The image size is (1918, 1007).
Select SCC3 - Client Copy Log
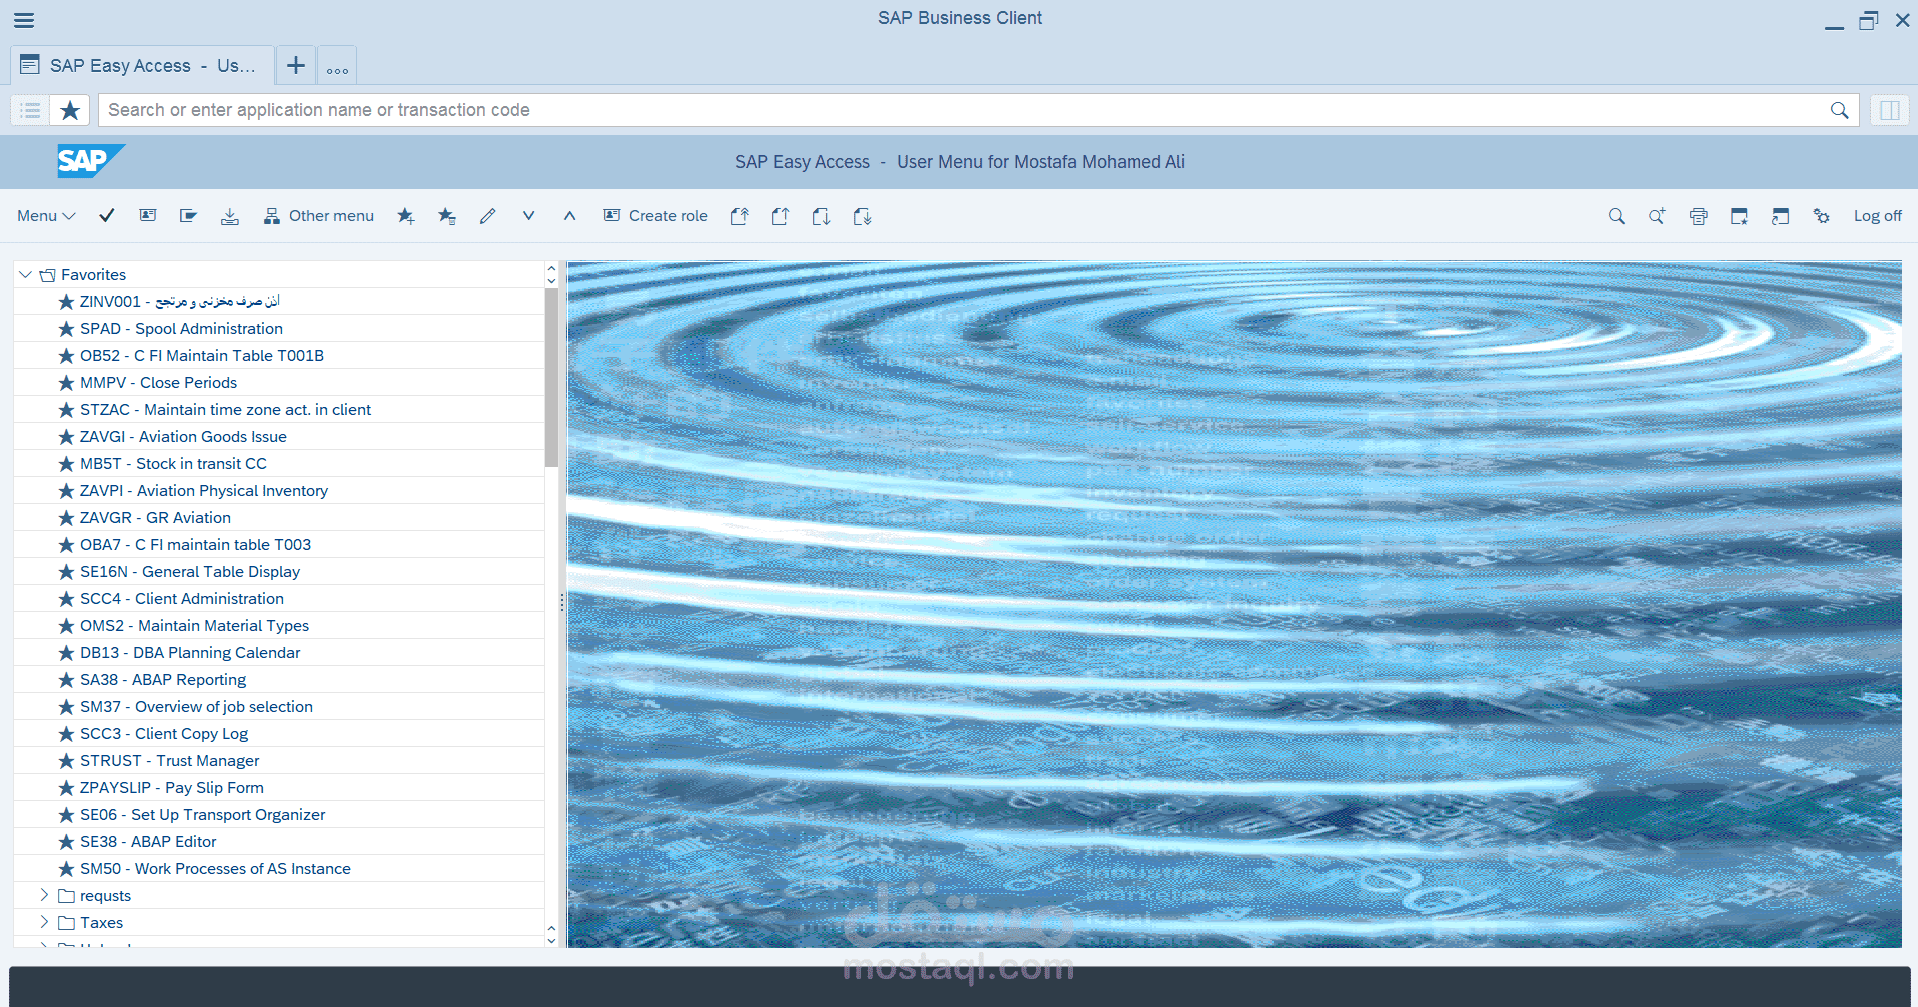click(279, 734)
